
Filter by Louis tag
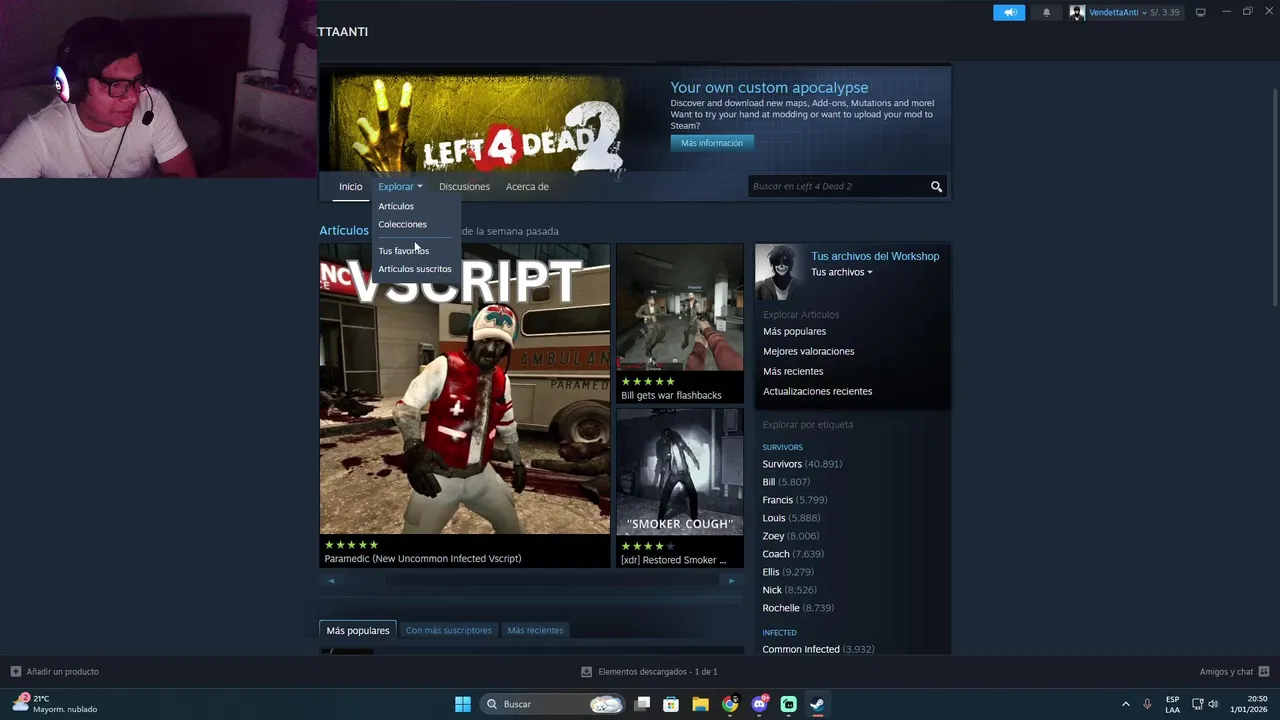[x=791, y=518]
